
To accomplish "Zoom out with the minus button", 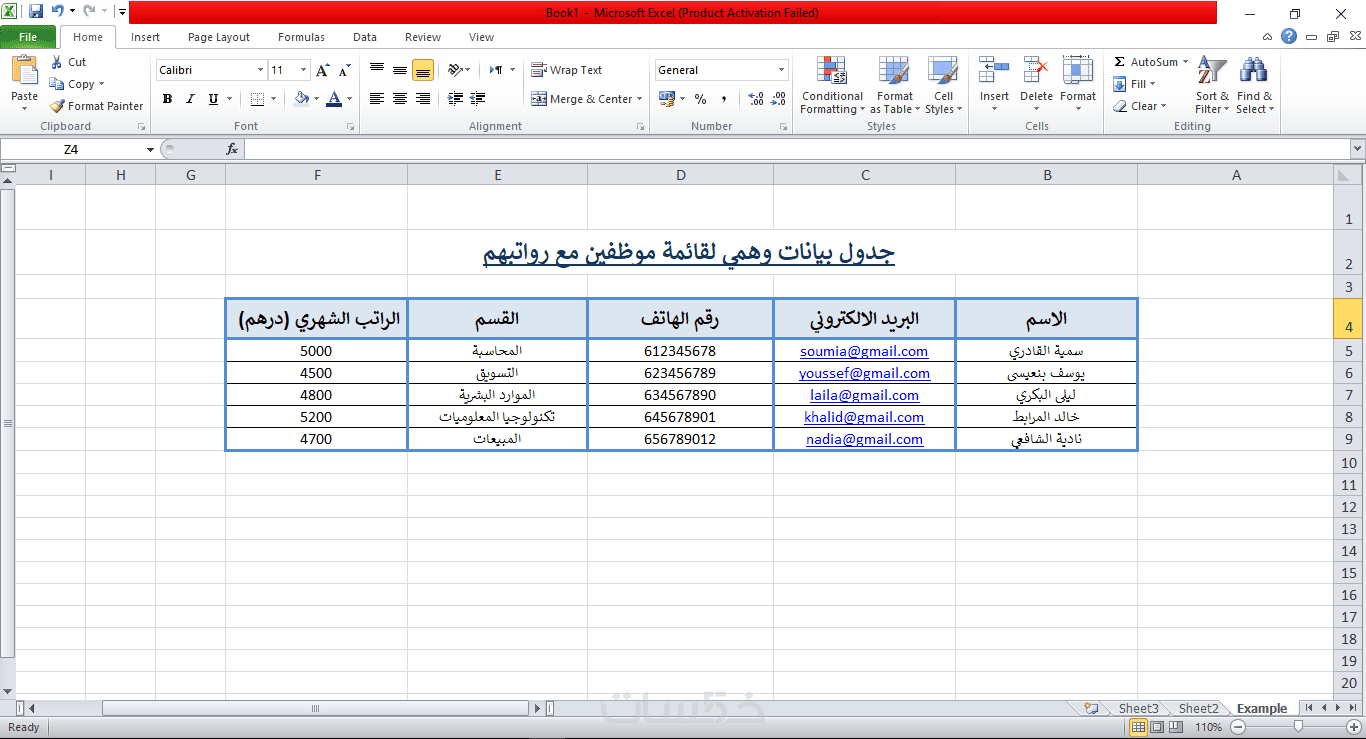I will click(x=1236, y=727).
